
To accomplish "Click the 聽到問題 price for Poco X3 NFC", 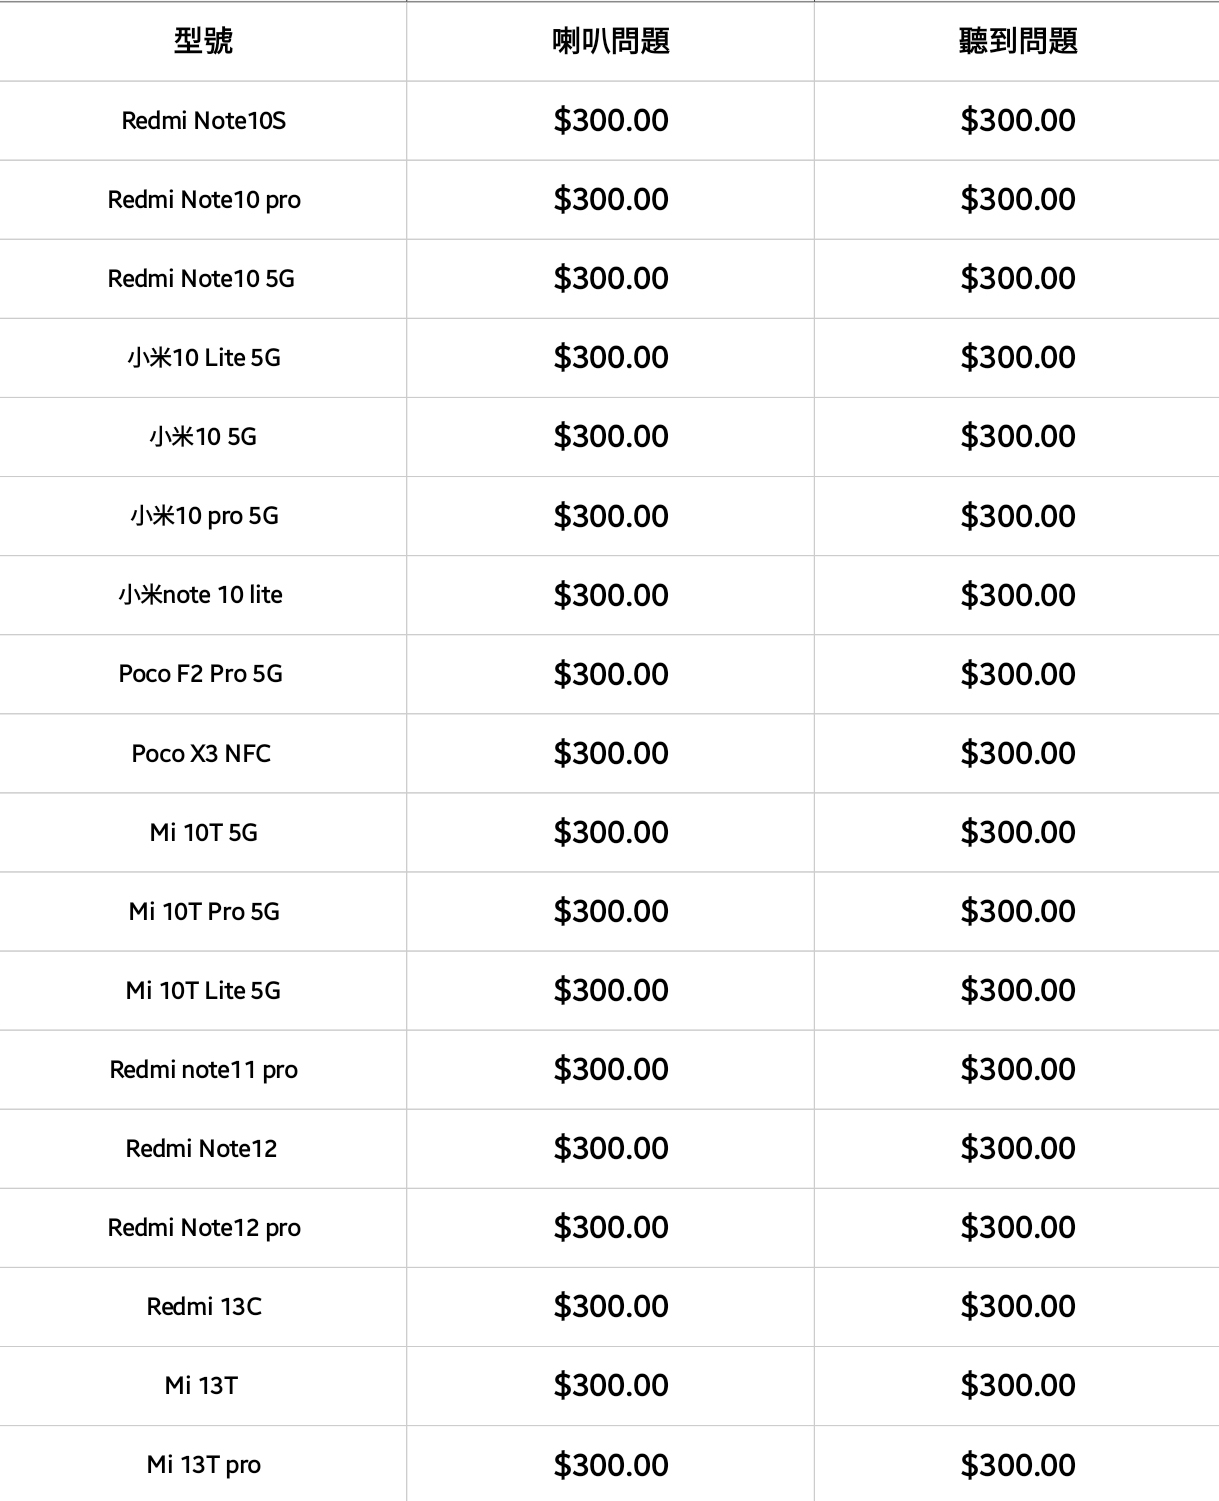I will point(1018,753).
